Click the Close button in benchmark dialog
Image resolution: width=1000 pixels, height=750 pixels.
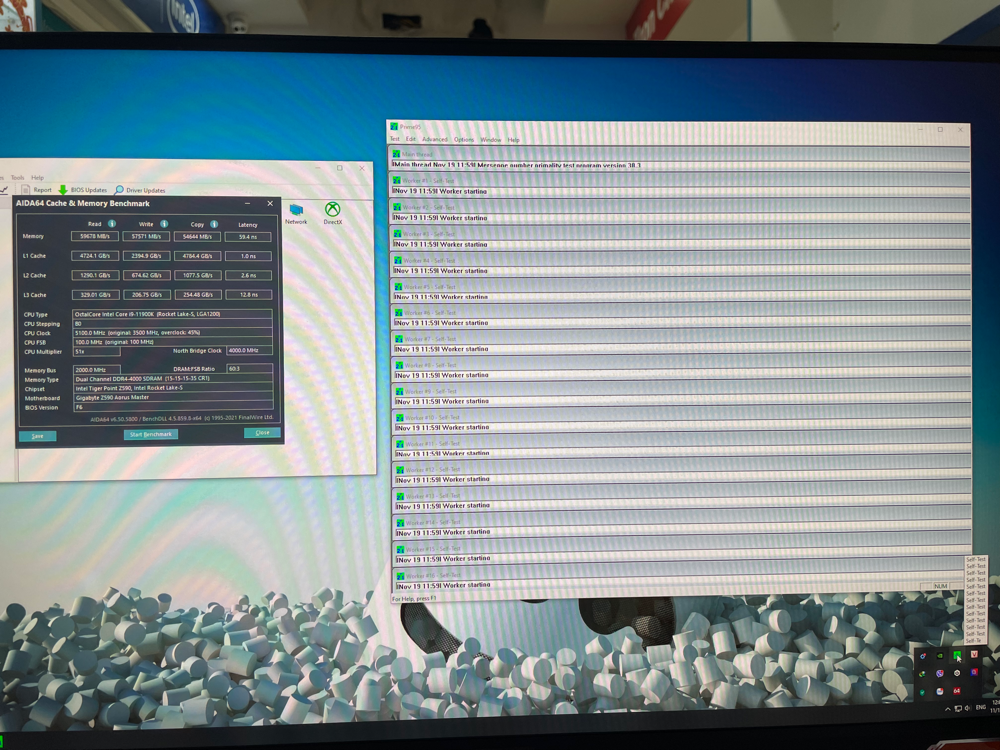(x=262, y=432)
